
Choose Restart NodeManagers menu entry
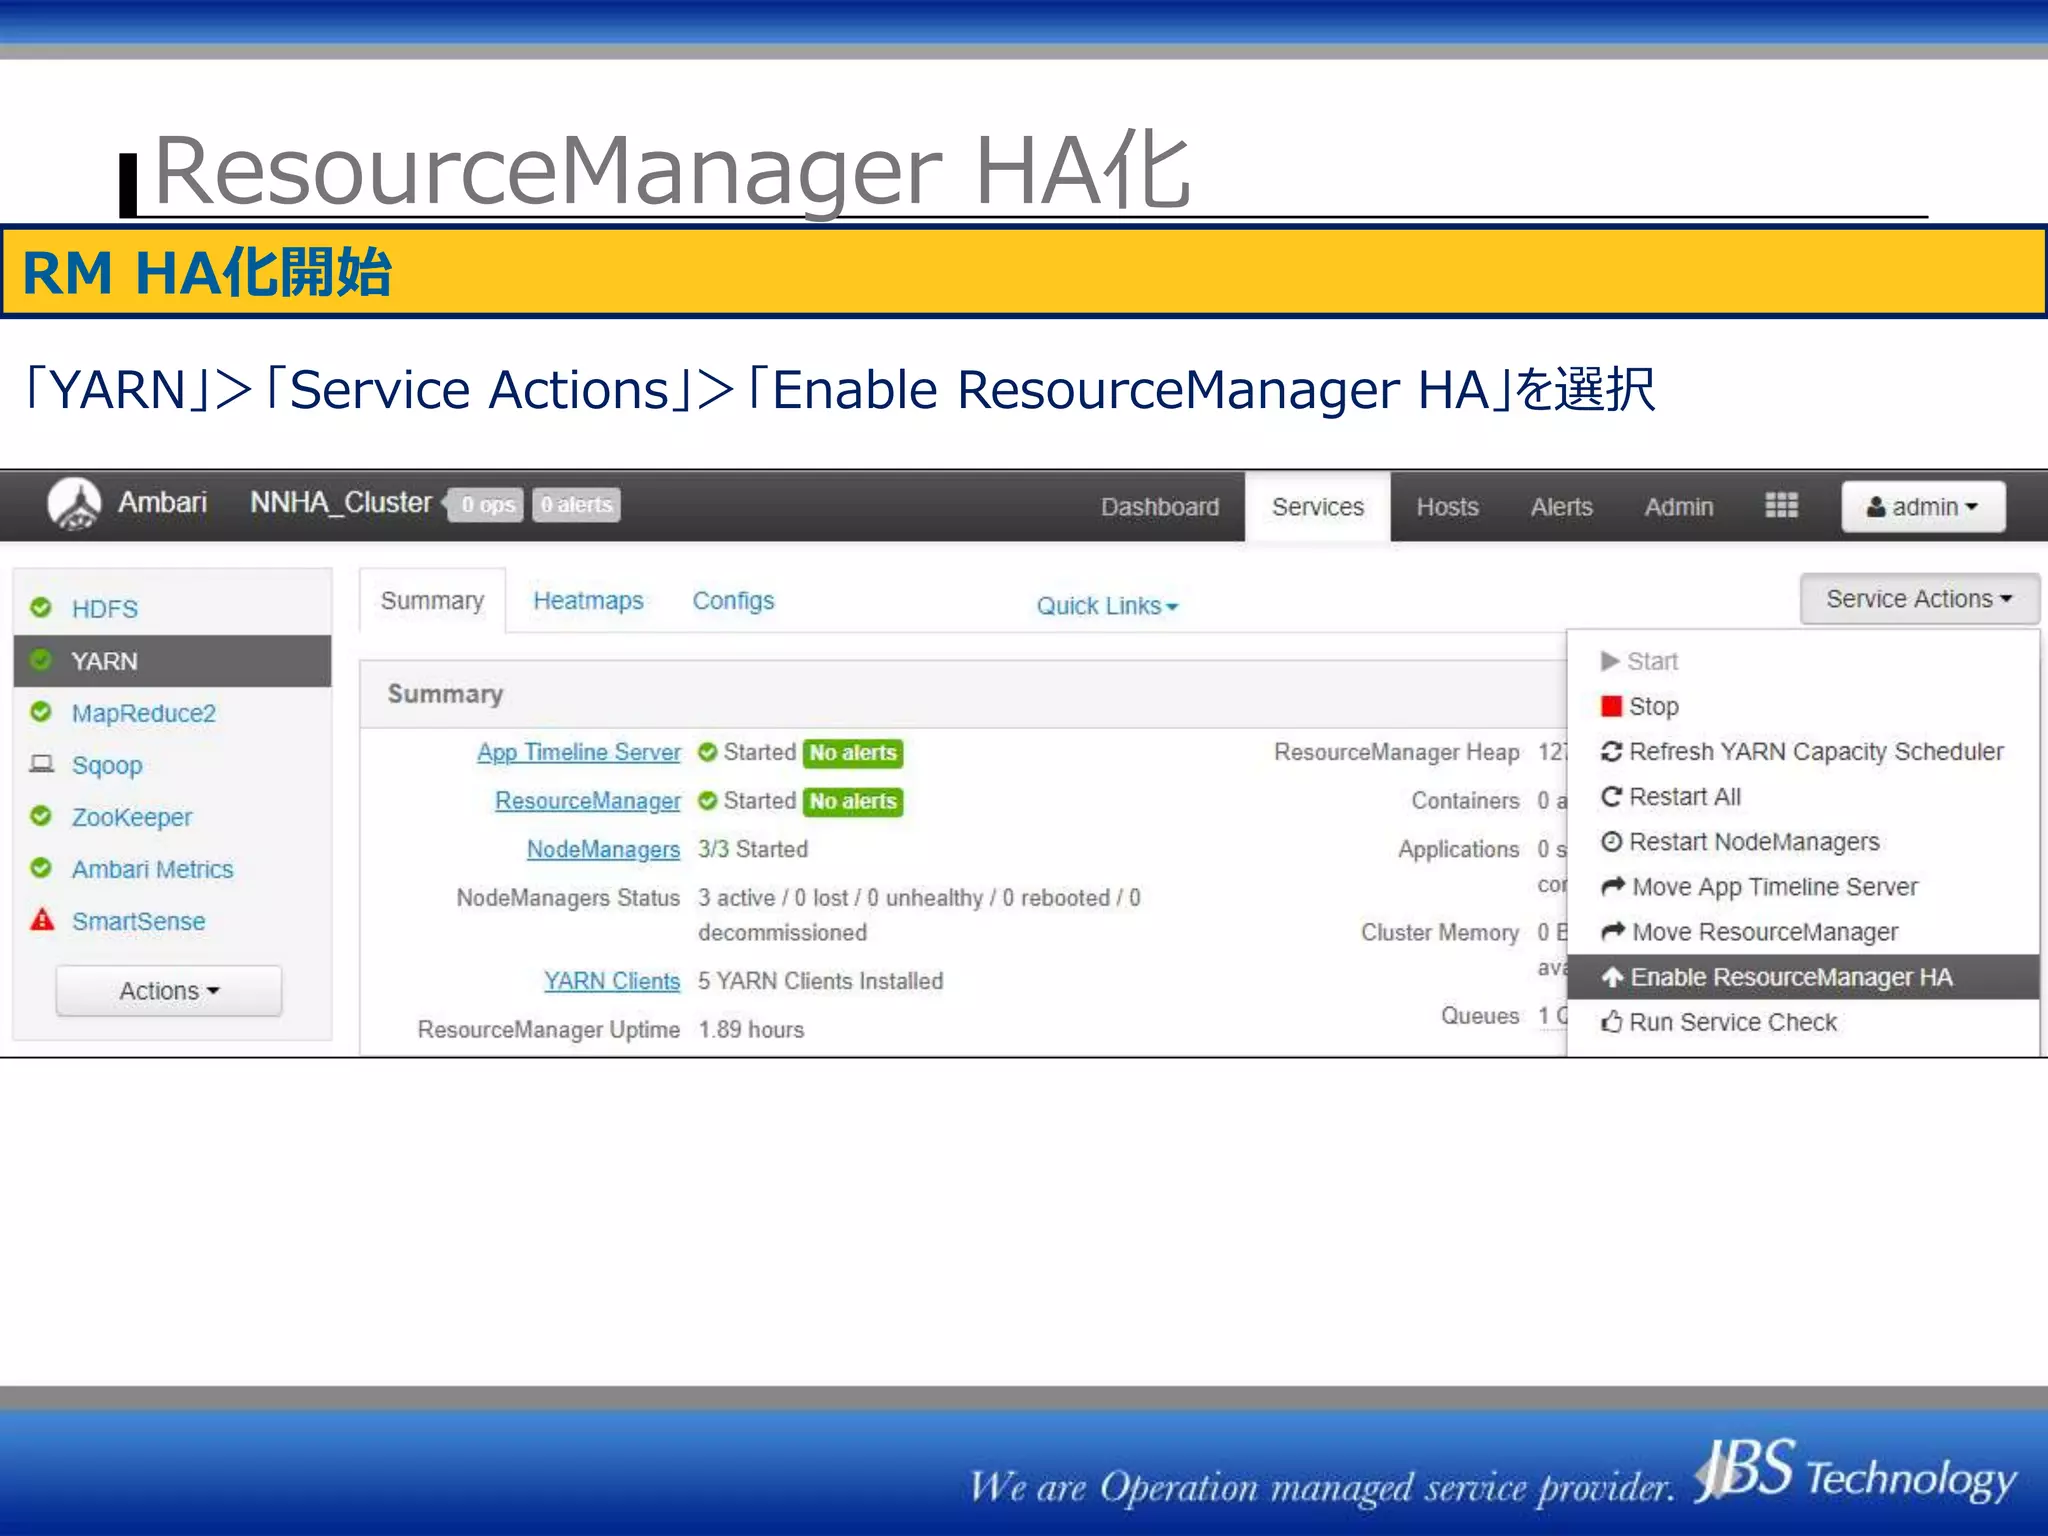click(1803, 841)
